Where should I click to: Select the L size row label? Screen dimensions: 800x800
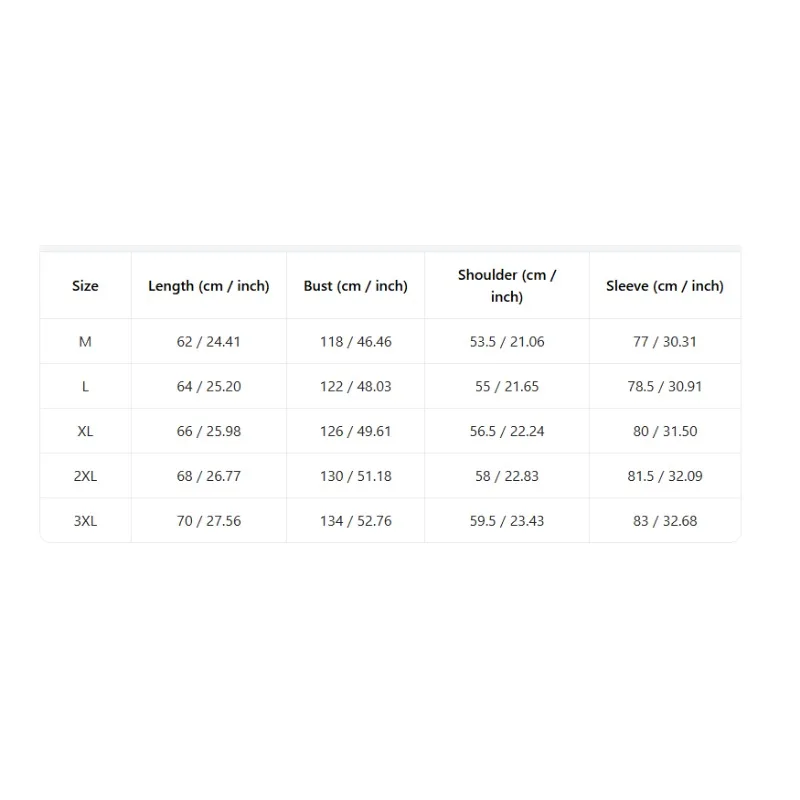[x=85, y=387]
